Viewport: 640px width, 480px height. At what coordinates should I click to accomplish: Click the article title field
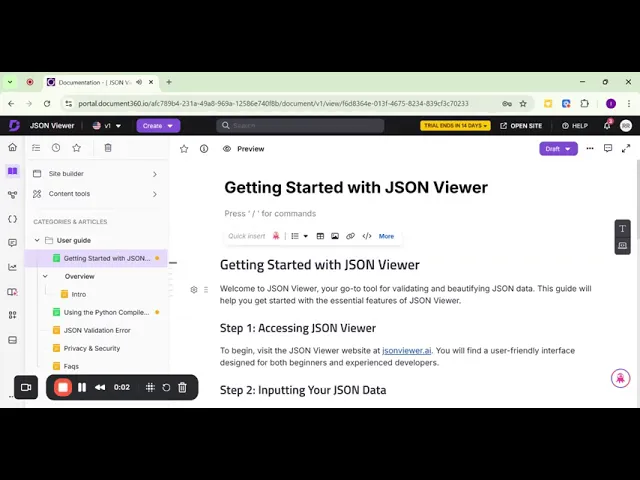point(356,187)
